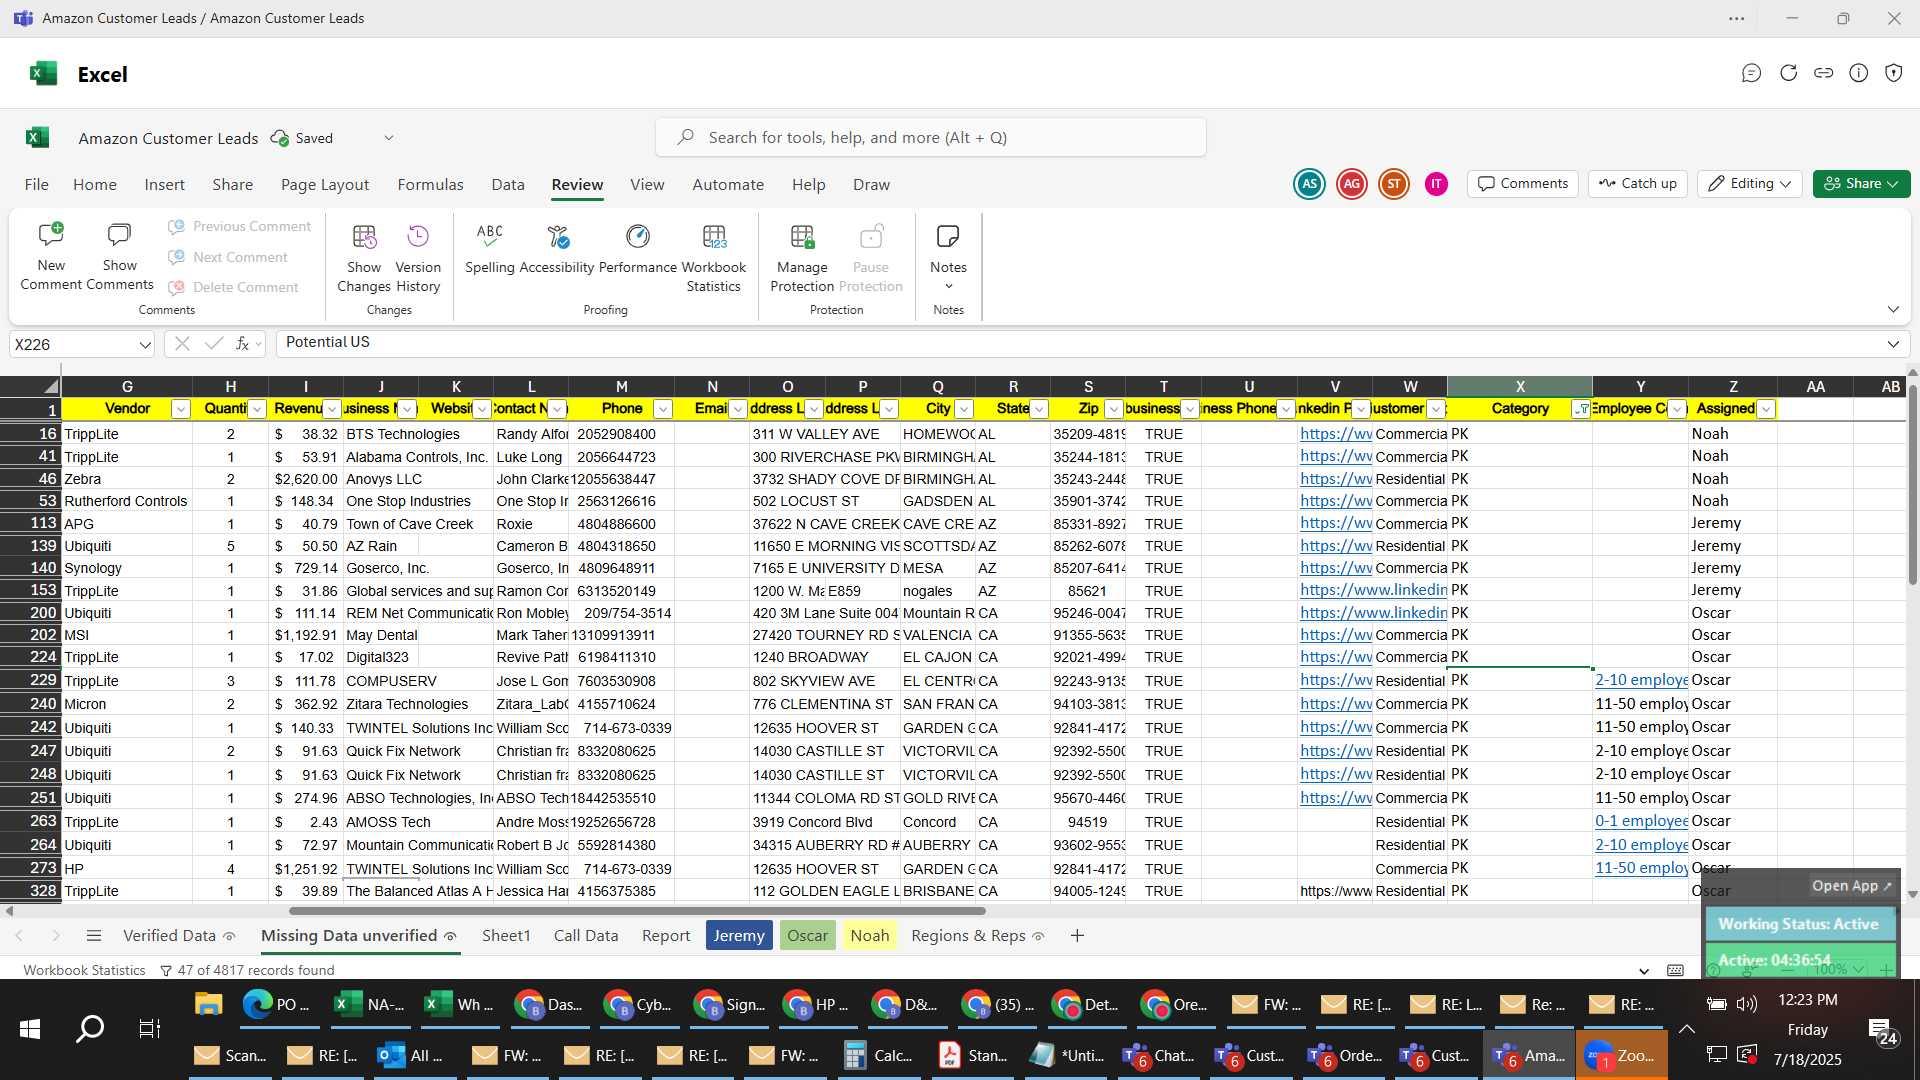Open the three-dots more options menu
This screenshot has width=1920, height=1080.
click(x=1737, y=19)
